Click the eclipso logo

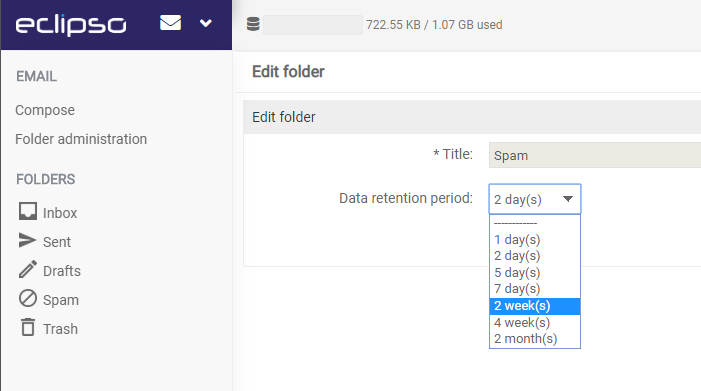71,25
